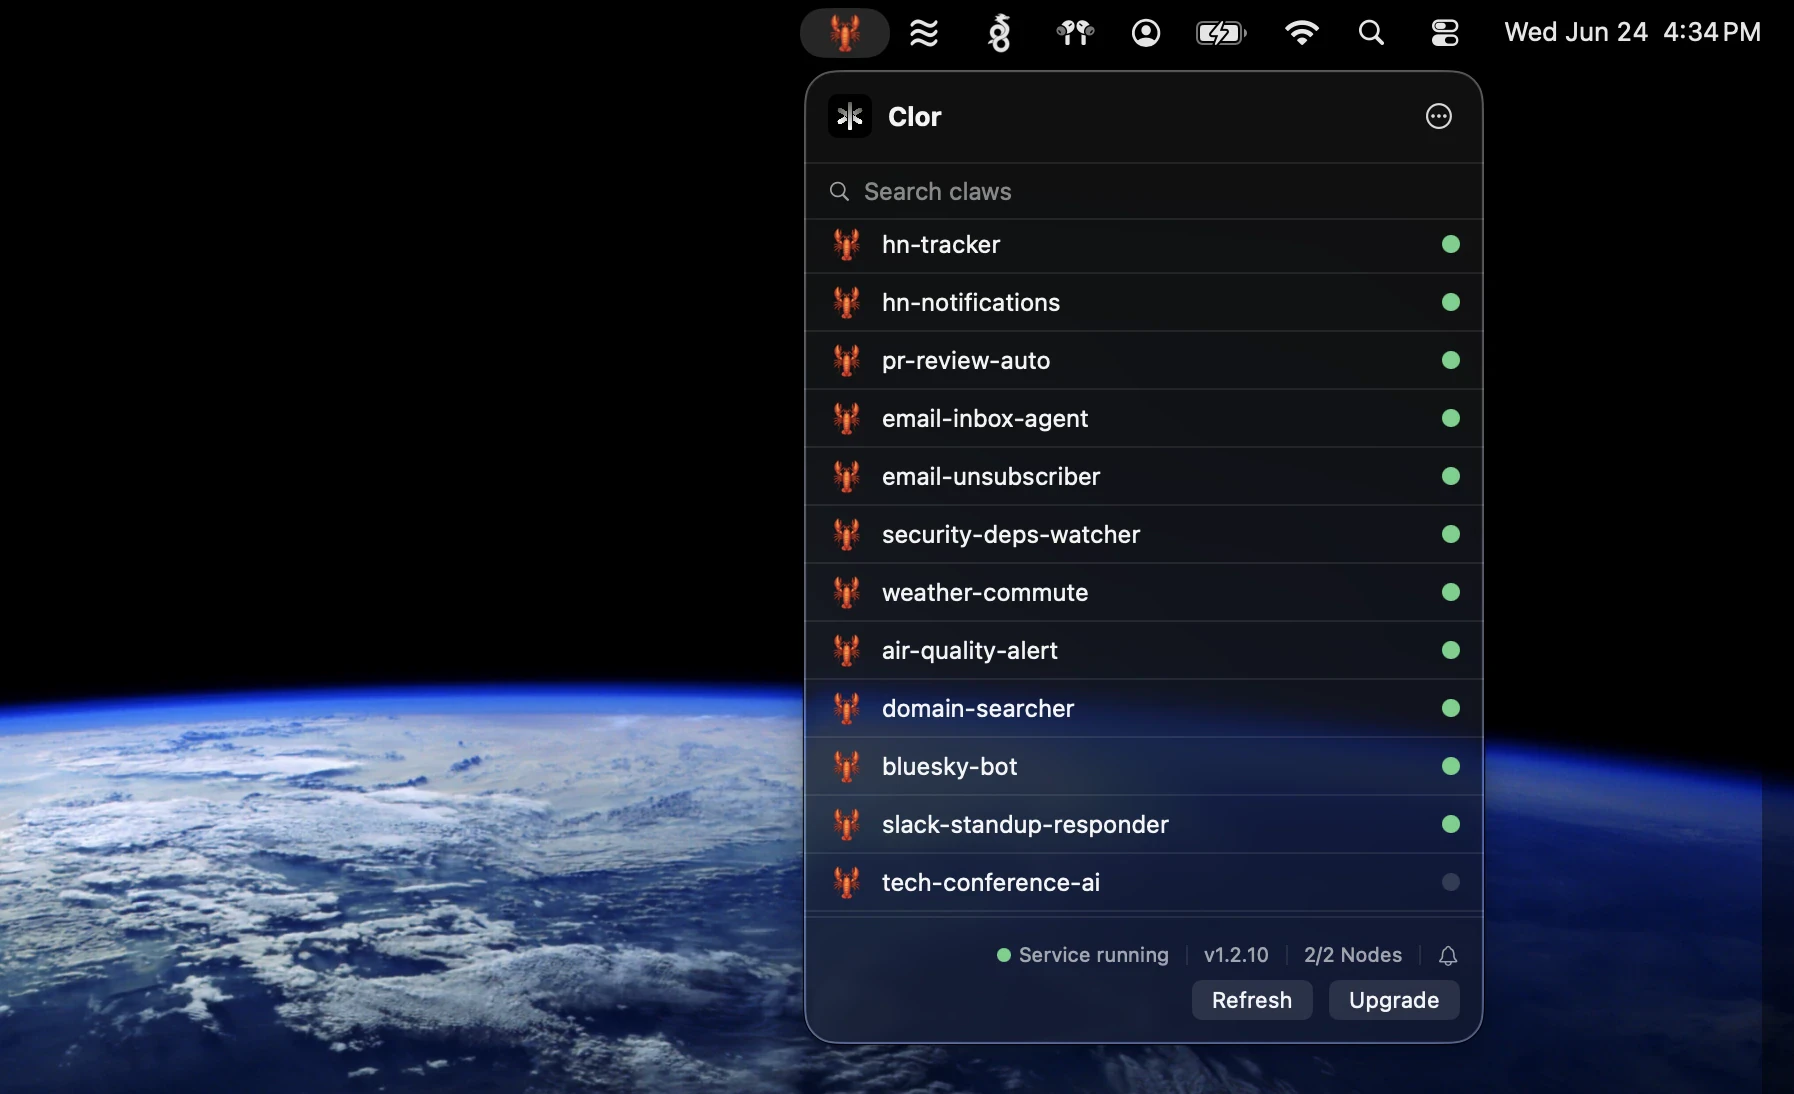The height and width of the screenshot is (1094, 1794).
Task: Open the lobster Clor menu bar icon
Action: point(845,33)
